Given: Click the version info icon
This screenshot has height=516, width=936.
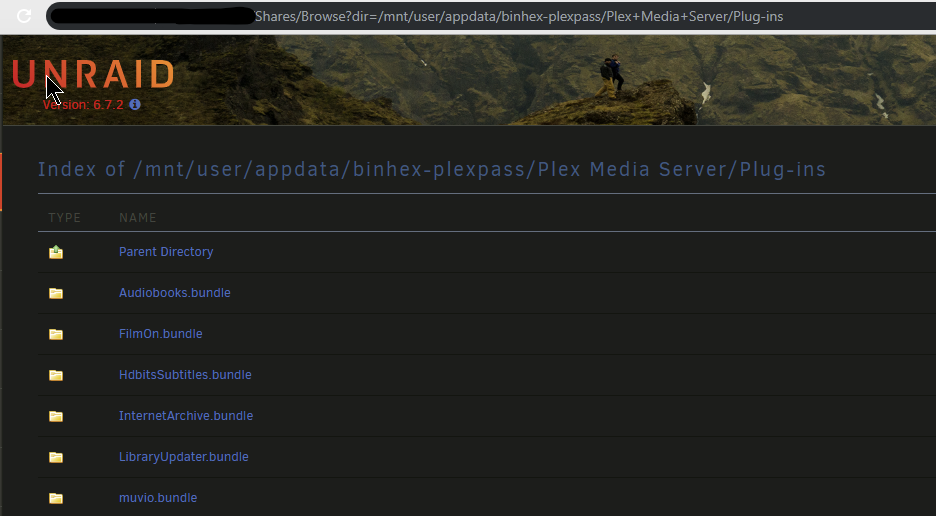Looking at the screenshot, I should pyautogui.click(x=135, y=105).
